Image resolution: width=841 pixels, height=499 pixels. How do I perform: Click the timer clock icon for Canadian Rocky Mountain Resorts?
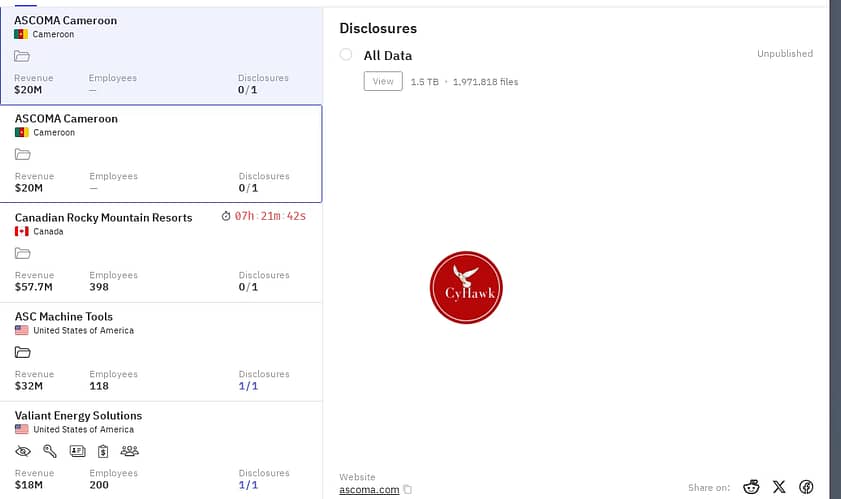tap(226, 216)
